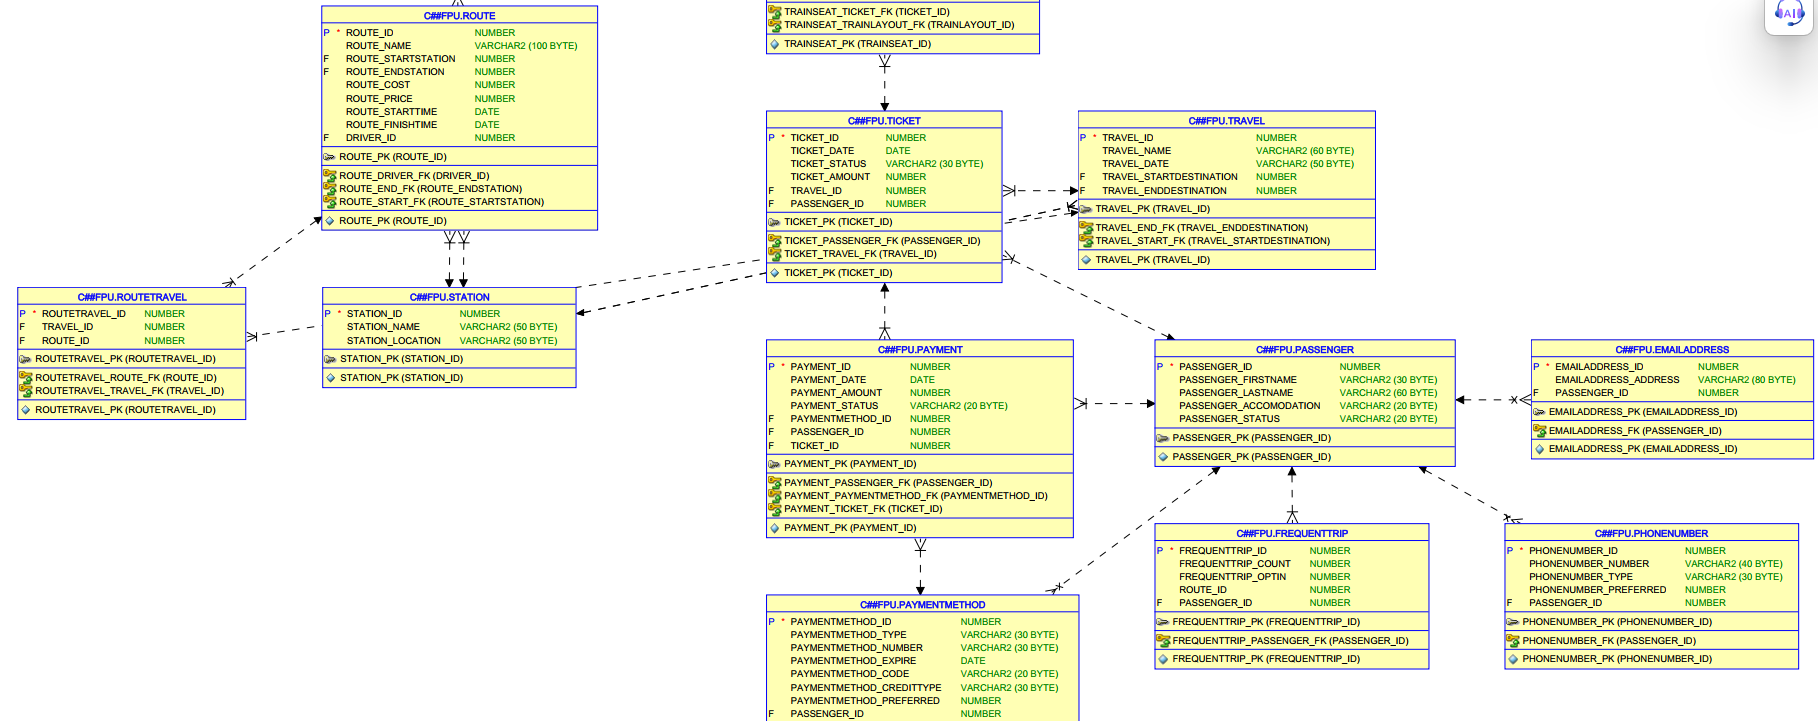Screen dimensions: 1818x721
Task: Select the TRAVEL_END_FK constraint entry
Action: (1201, 228)
